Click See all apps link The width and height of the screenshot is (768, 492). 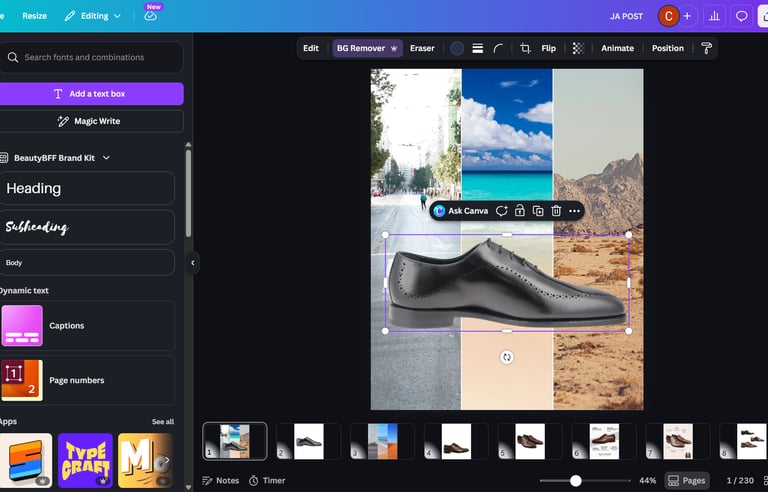[x=163, y=421]
